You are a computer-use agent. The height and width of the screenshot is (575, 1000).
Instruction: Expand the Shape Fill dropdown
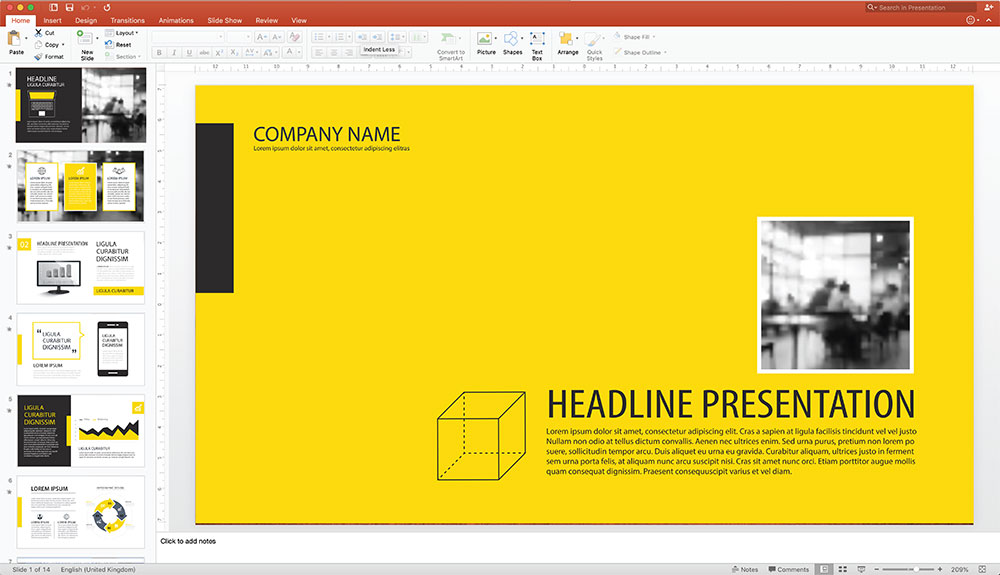click(x=654, y=37)
